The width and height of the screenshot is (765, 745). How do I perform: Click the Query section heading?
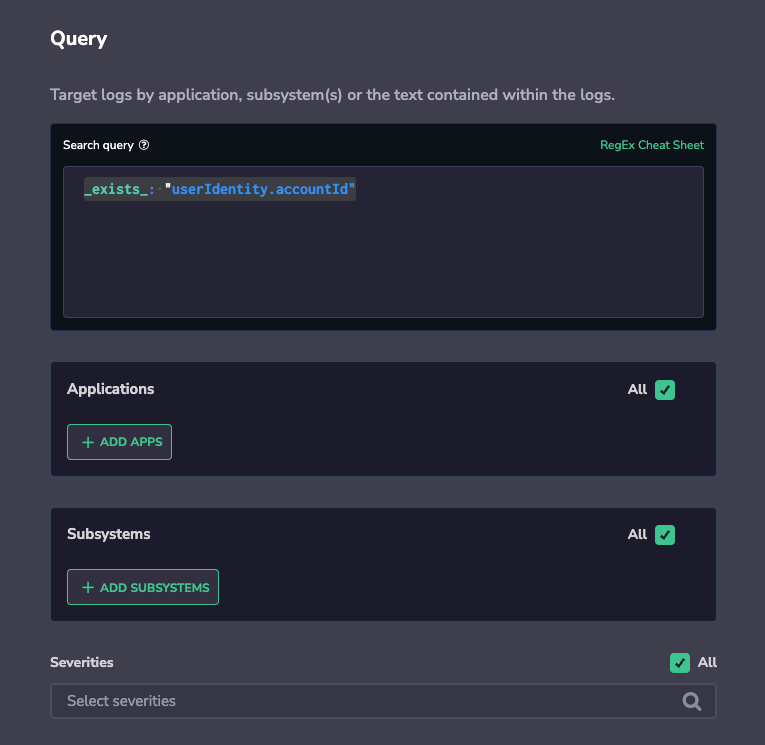pos(79,39)
